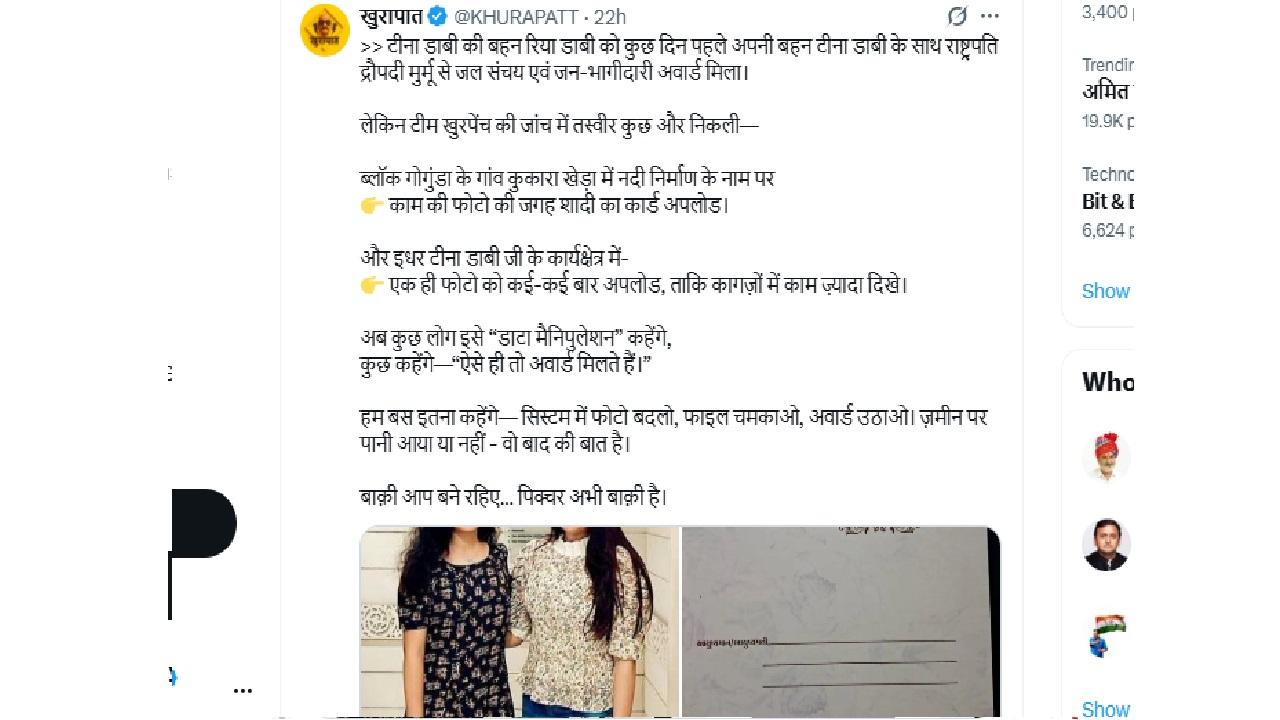Expand trends with Show more link
Image resolution: width=1280 pixels, height=720 pixels.
coord(1106,291)
